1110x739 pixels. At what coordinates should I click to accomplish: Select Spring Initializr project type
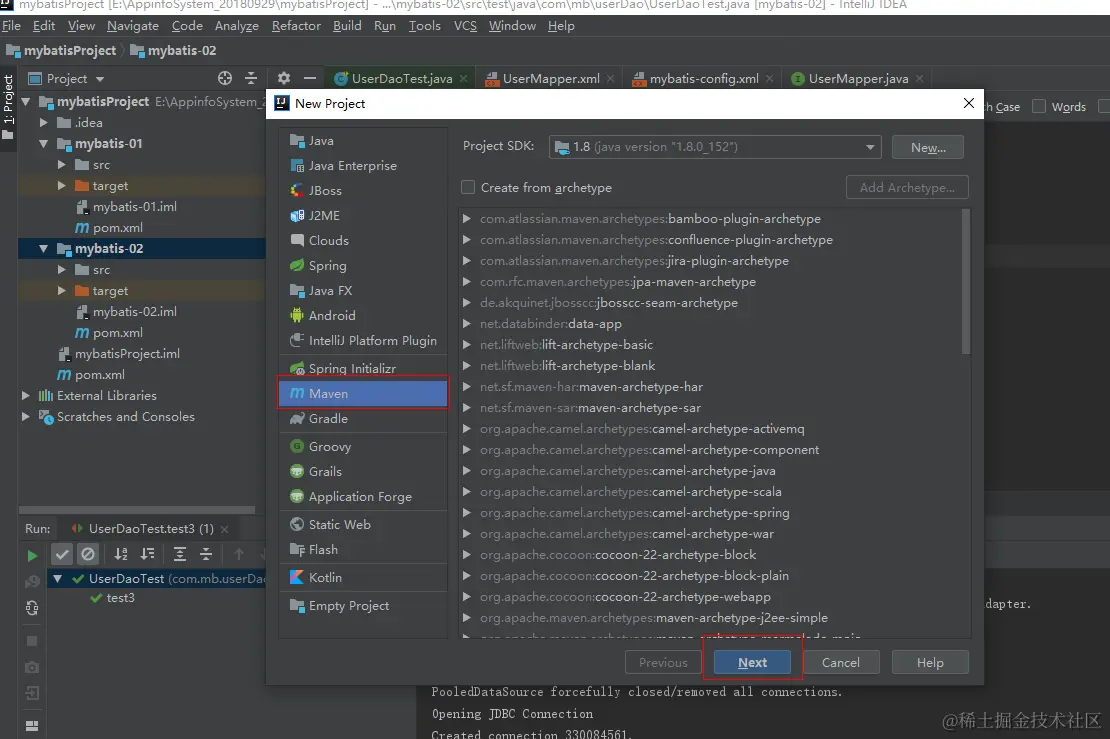tap(363, 368)
